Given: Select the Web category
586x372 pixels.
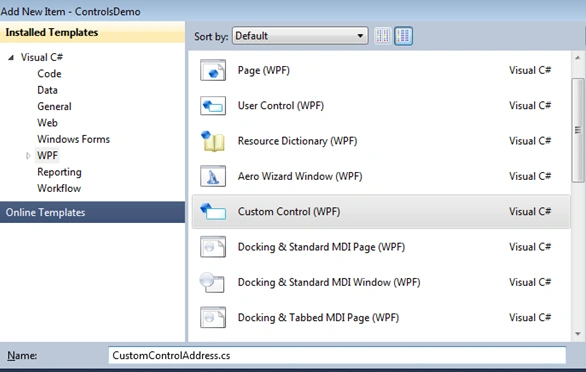Looking at the screenshot, I should [x=47, y=123].
